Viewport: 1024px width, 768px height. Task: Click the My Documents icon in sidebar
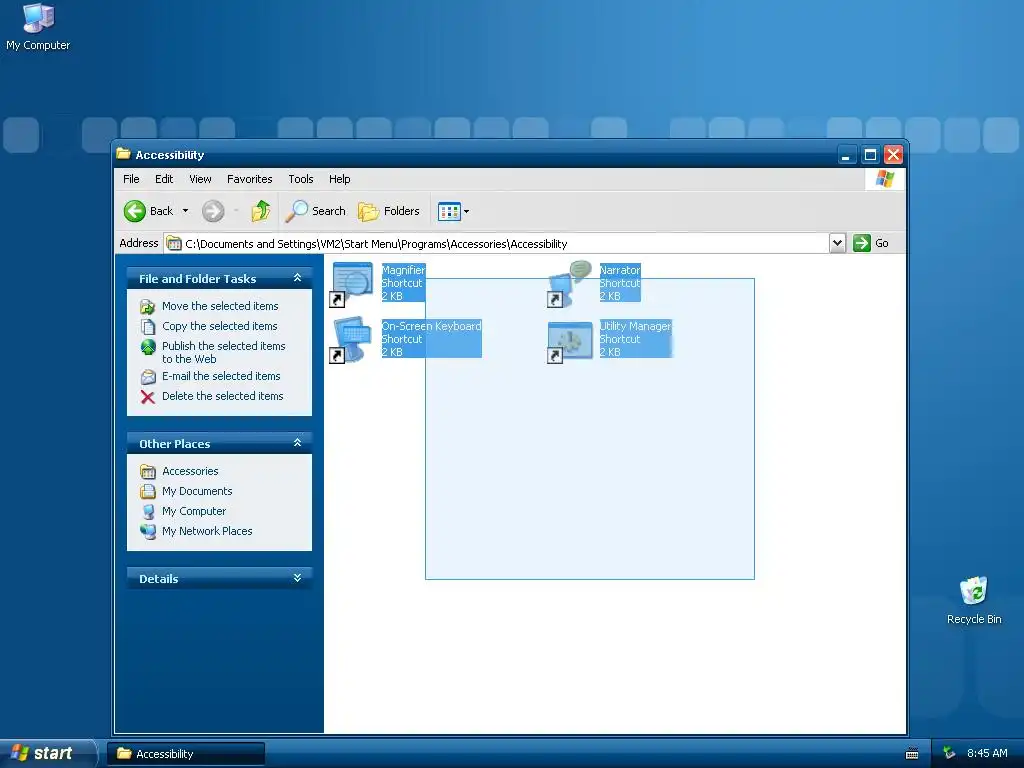(148, 491)
